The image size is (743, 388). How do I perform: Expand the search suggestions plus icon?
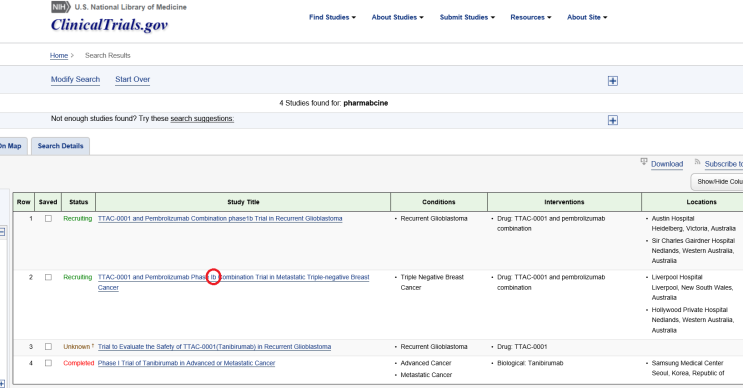(613, 120)
